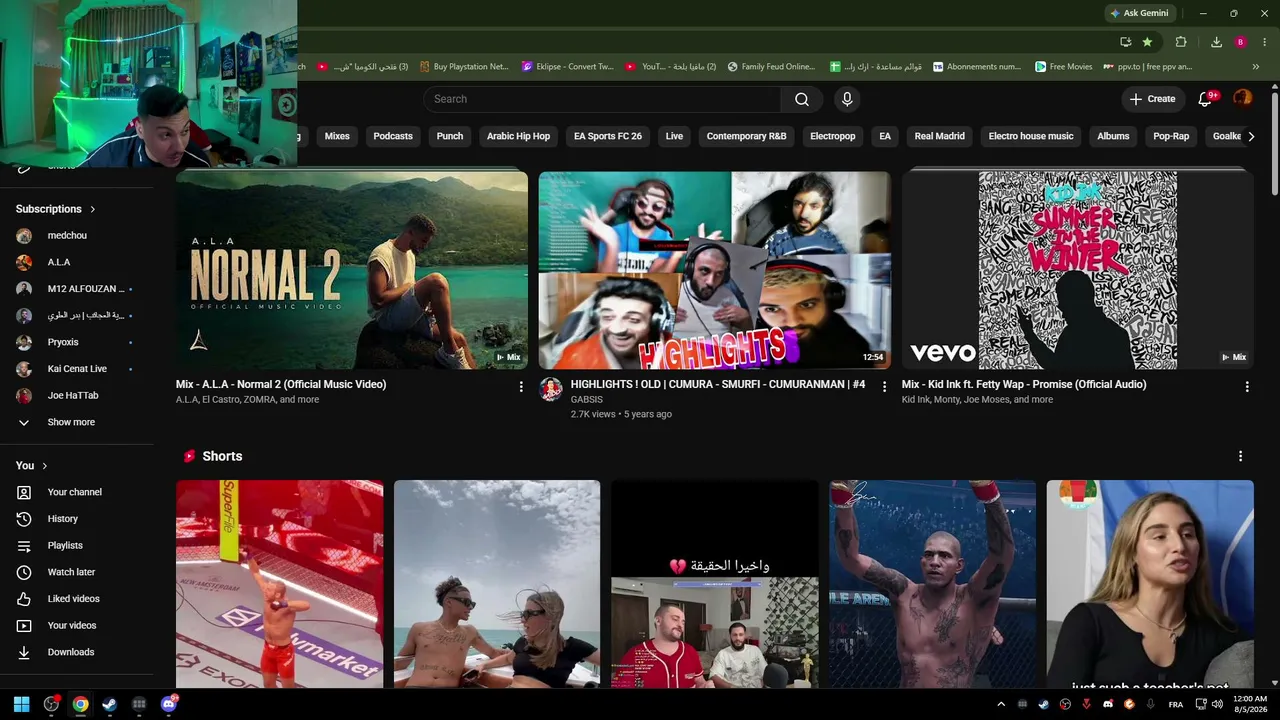Open options menu for HIGHLIGHTS CUMURA video
This screenshot has height=720, width=1280.
884,387
